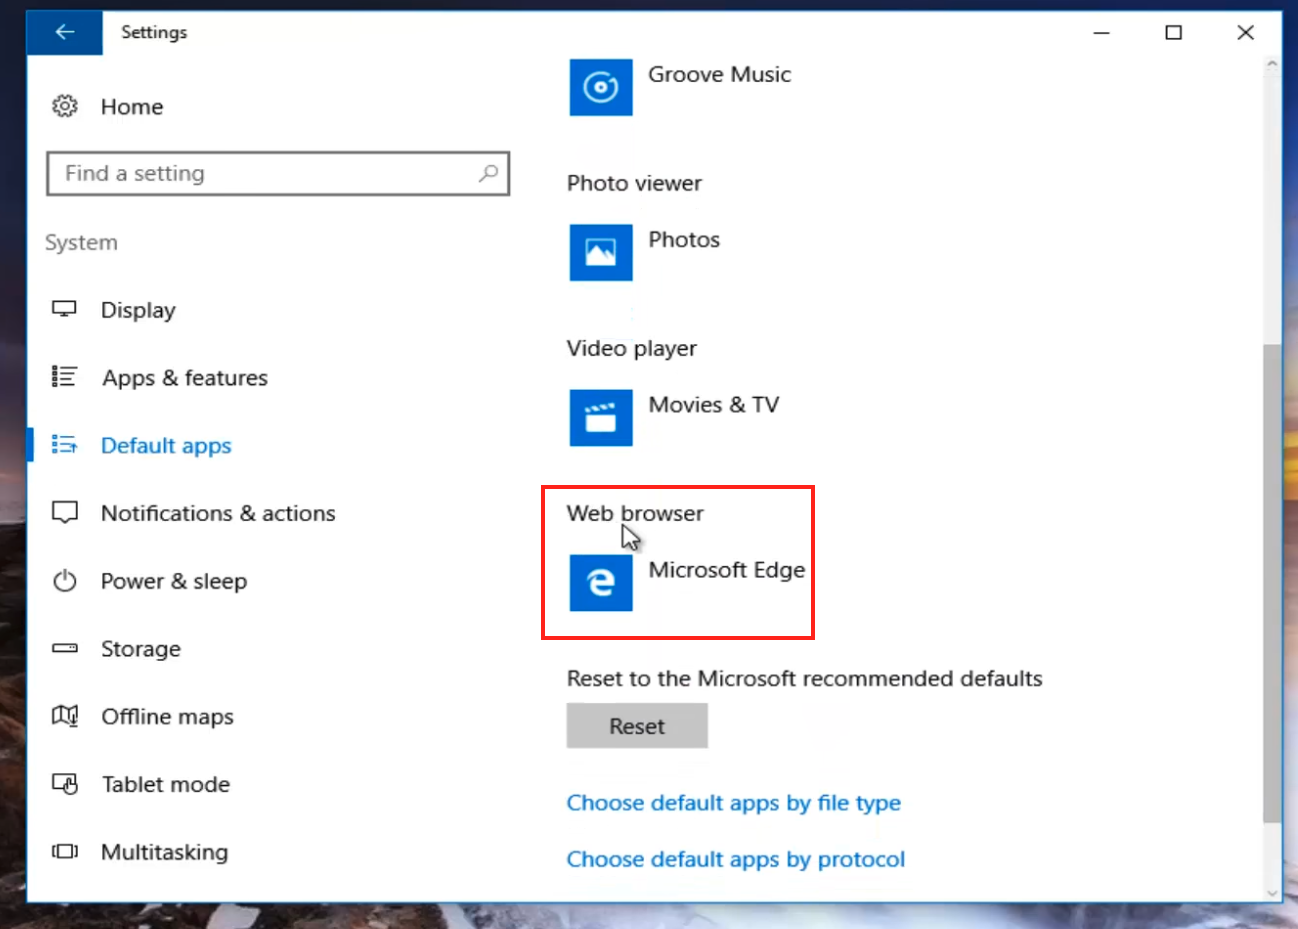Click the Power & sleep power icon

click(x=65, y=581)
